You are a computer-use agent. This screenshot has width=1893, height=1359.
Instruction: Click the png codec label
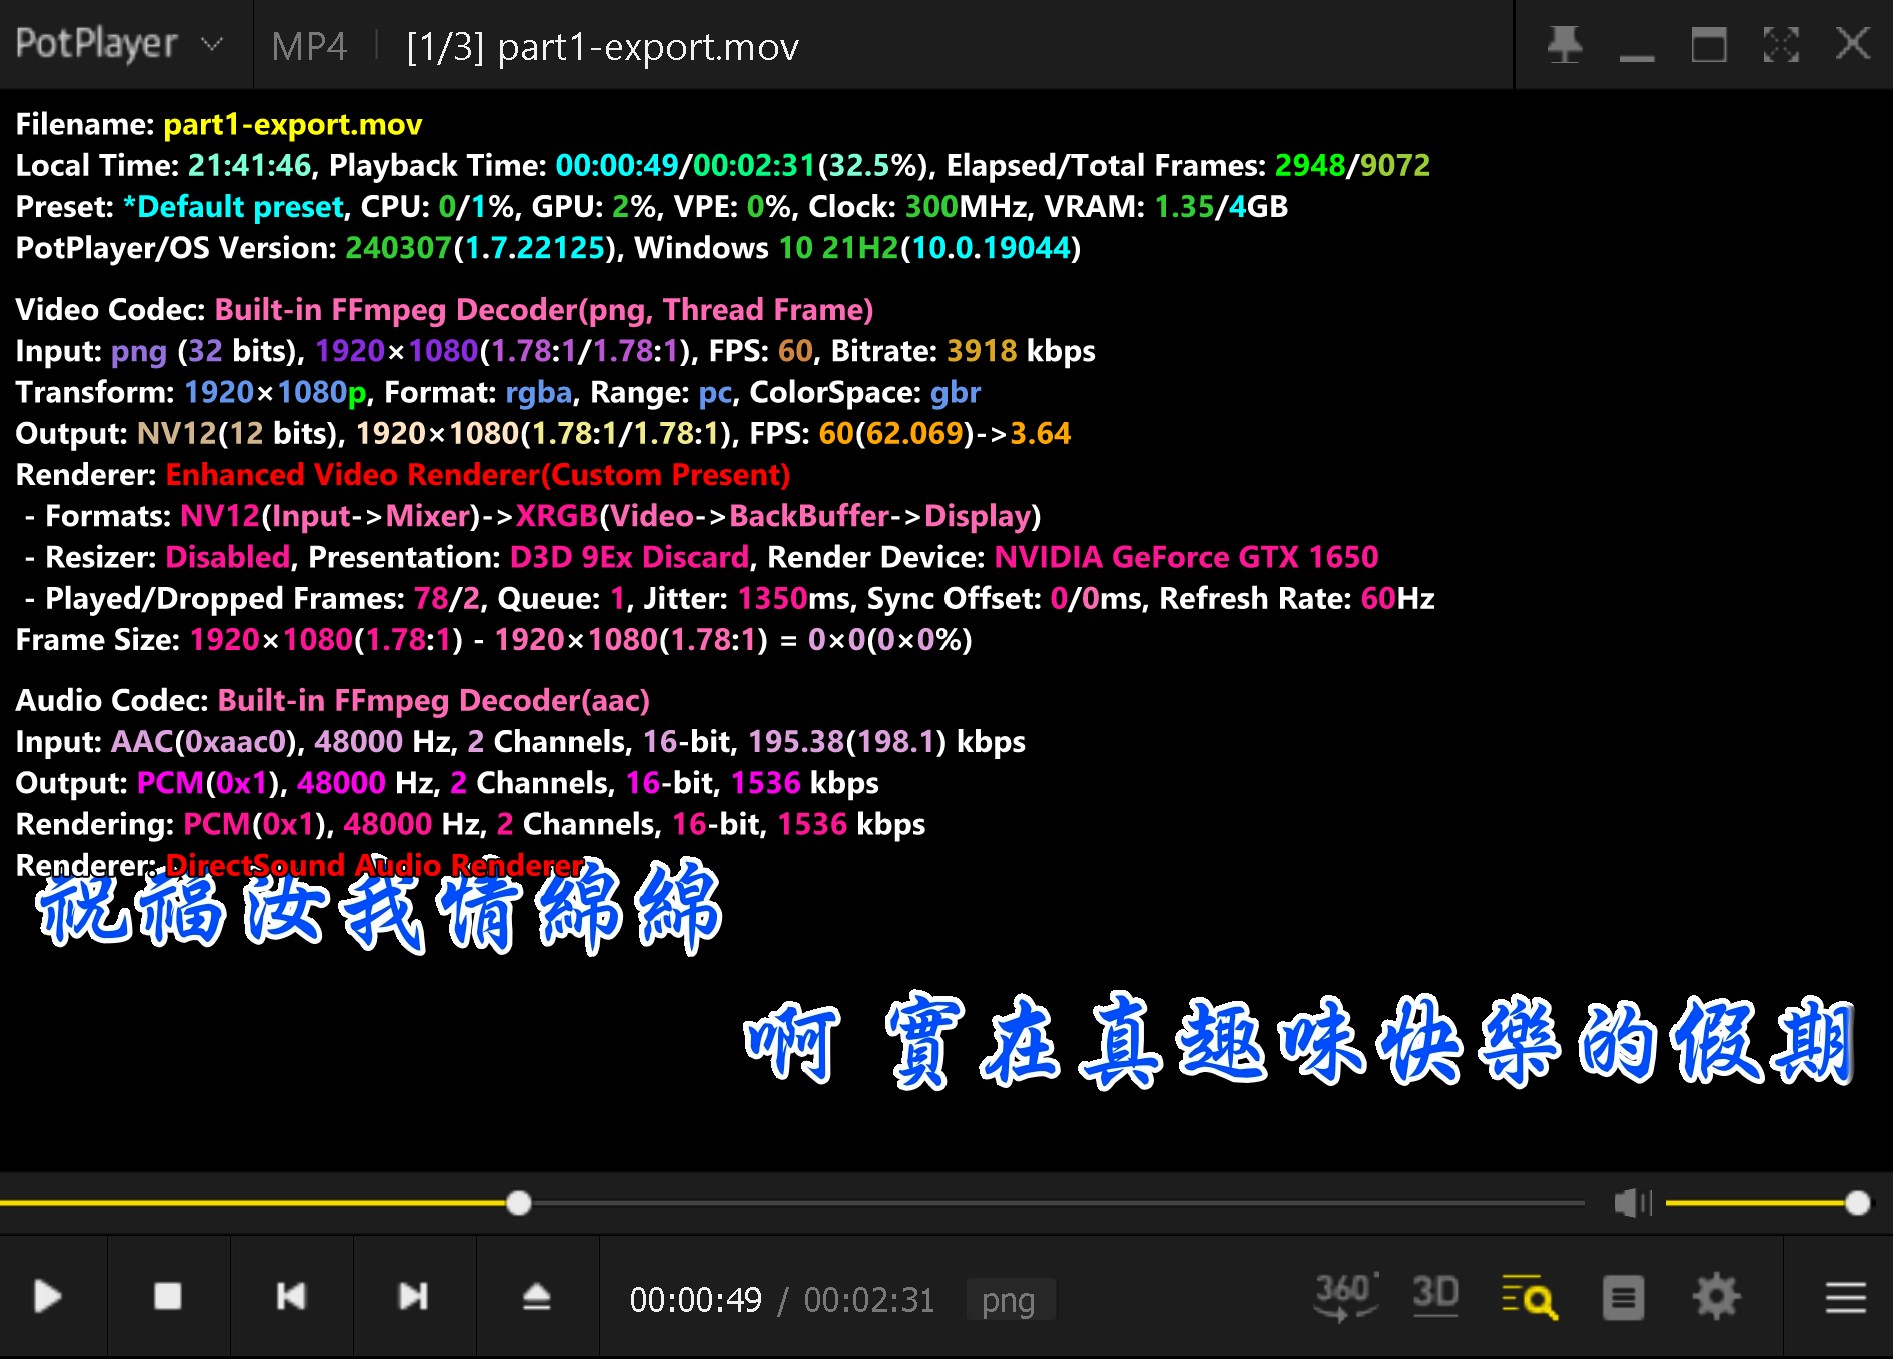[1009, 1300]
